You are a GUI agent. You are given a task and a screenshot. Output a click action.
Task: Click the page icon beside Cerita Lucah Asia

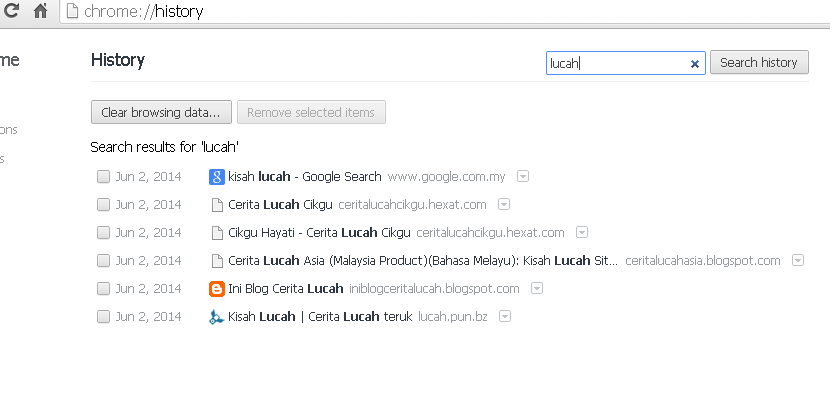(x=217, y=261)
